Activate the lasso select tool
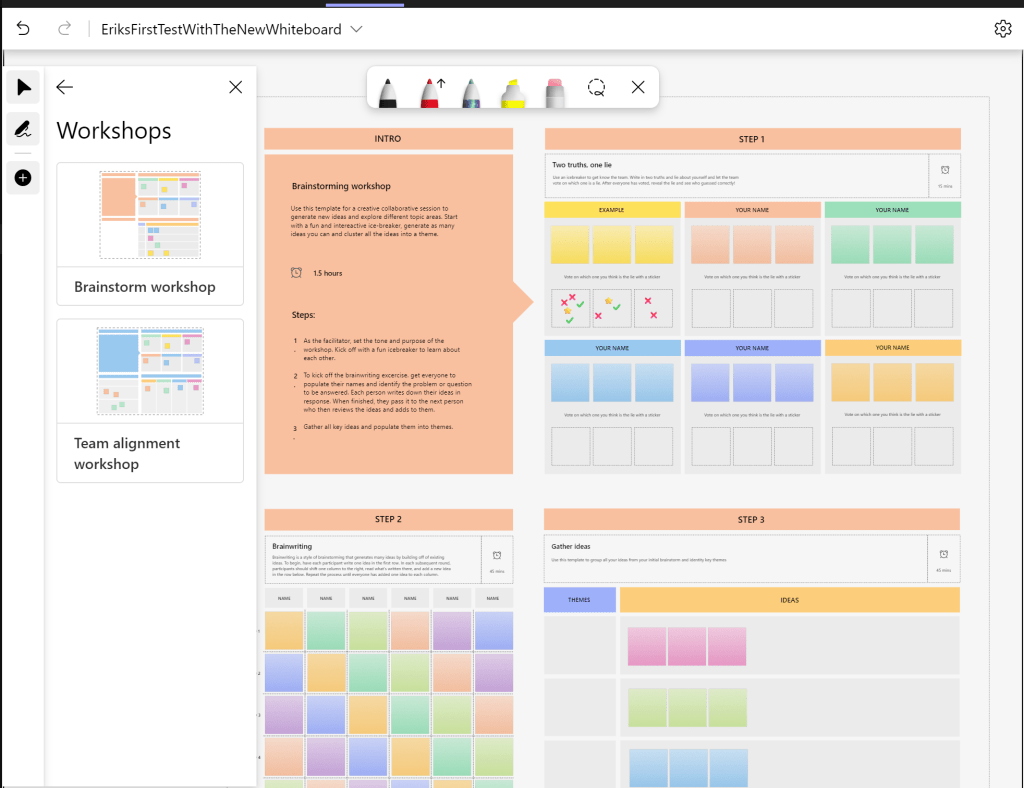The image size is (1024, 788). coord(597,88)
